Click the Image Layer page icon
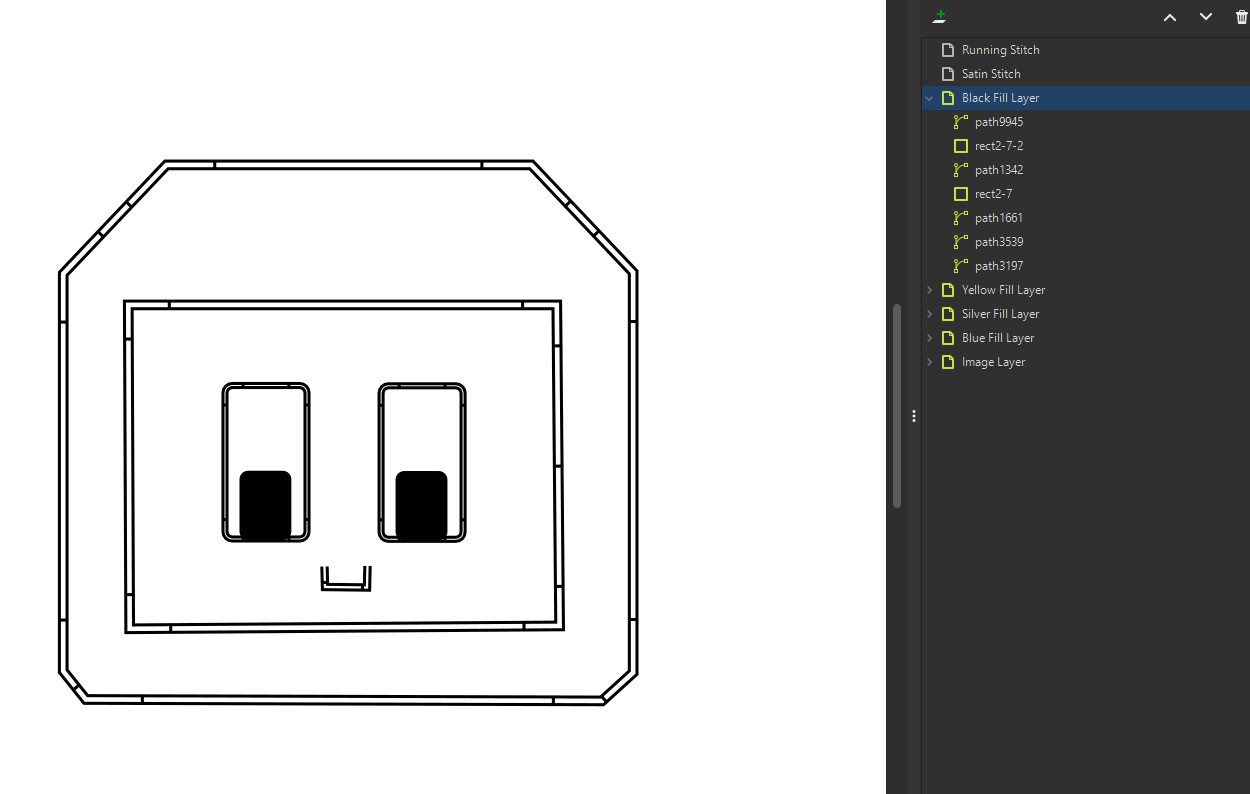Image resolution: width=1250 pixels, height=794 pixels. (948, 362)
